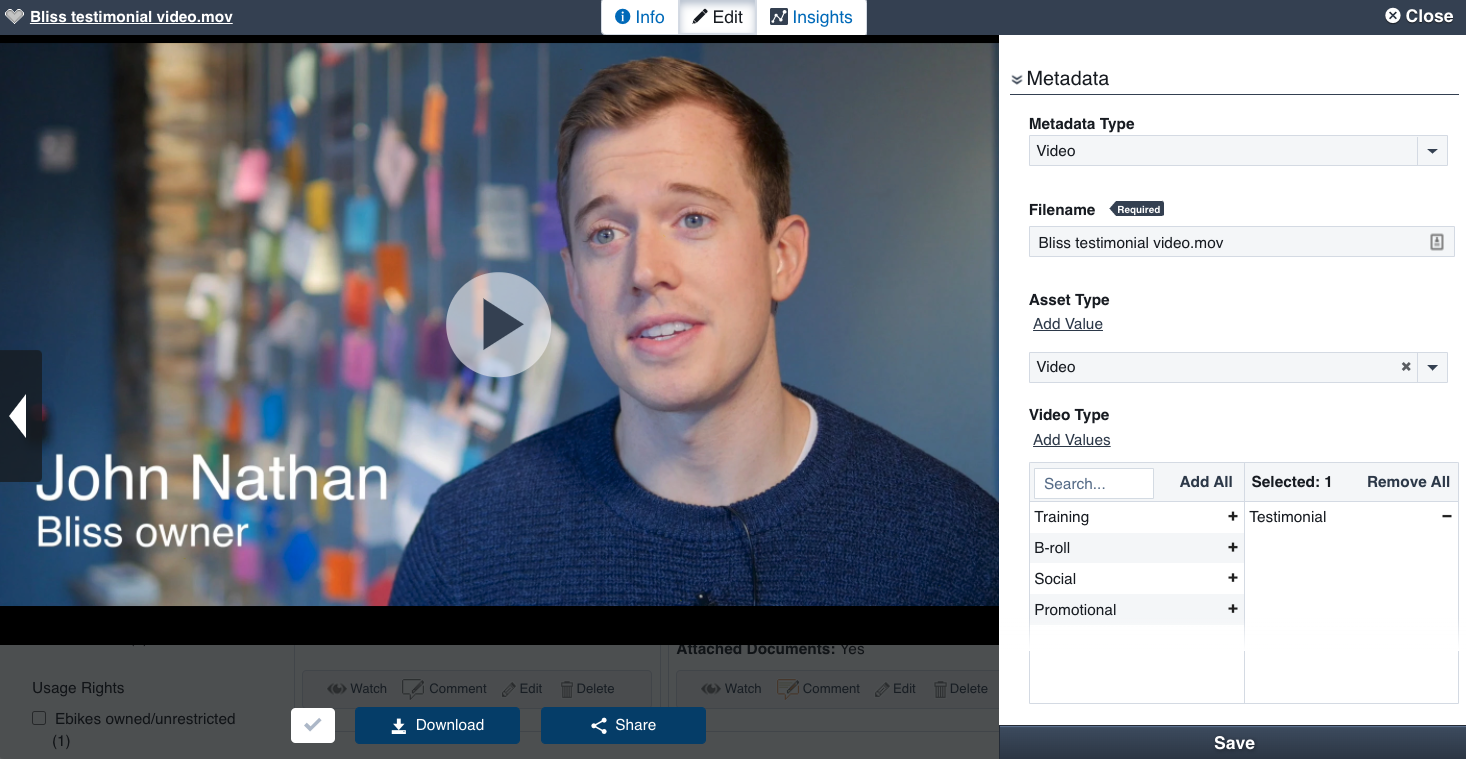
Task: Remove Testimonial with its minus icon
Action: click(1446, 517)
